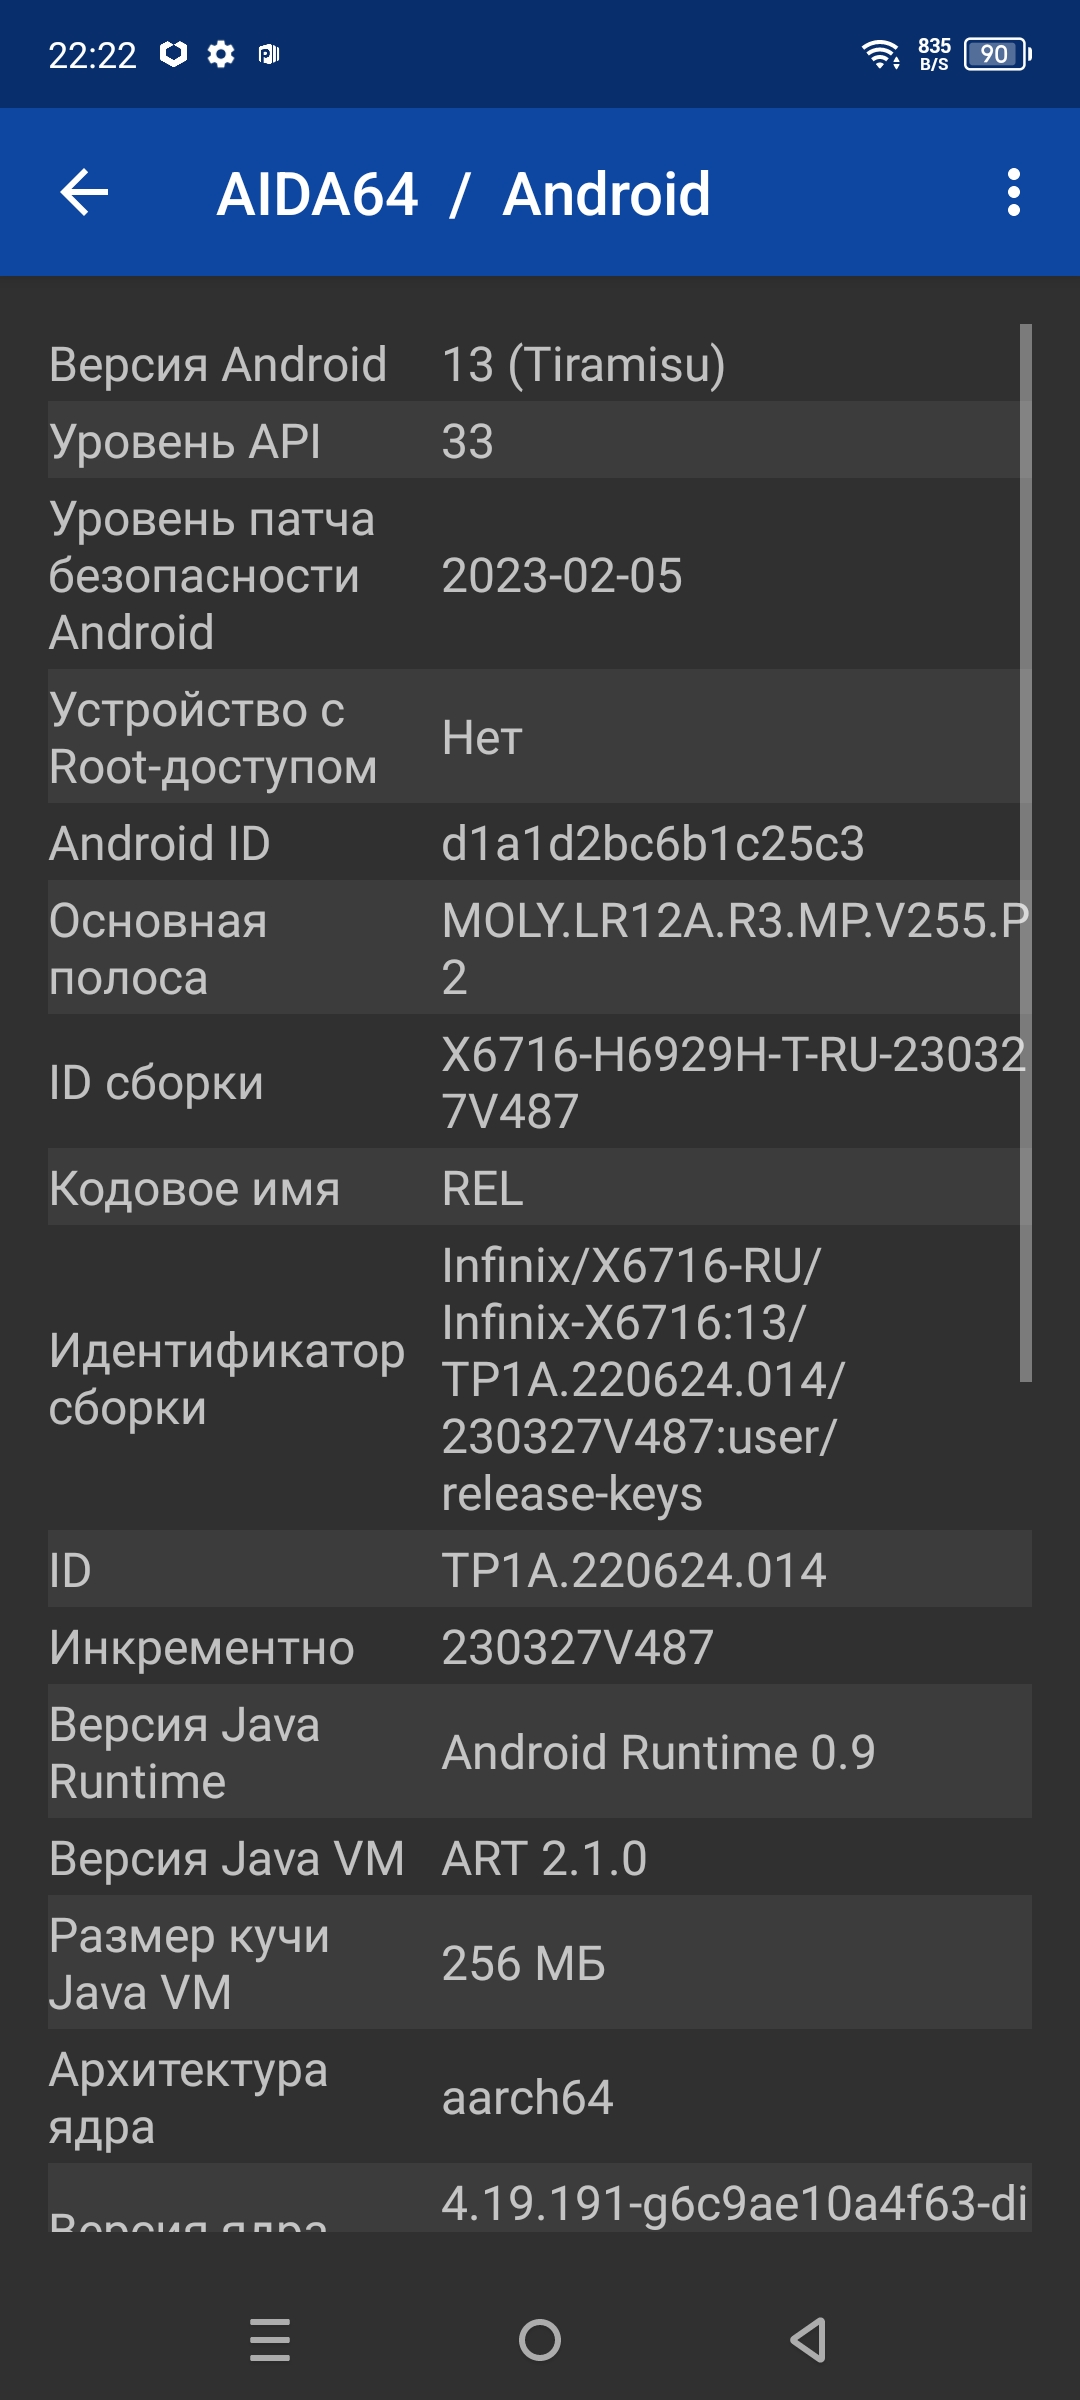
Task: Select the Версия Android row
Action: [x=540, y=364]
